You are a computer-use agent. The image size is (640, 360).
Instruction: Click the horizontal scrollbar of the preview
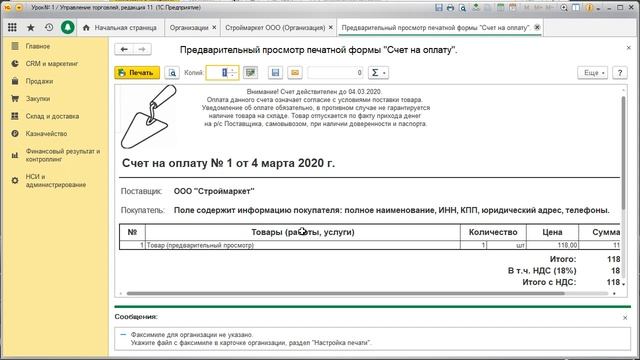[x=345, y=293]
